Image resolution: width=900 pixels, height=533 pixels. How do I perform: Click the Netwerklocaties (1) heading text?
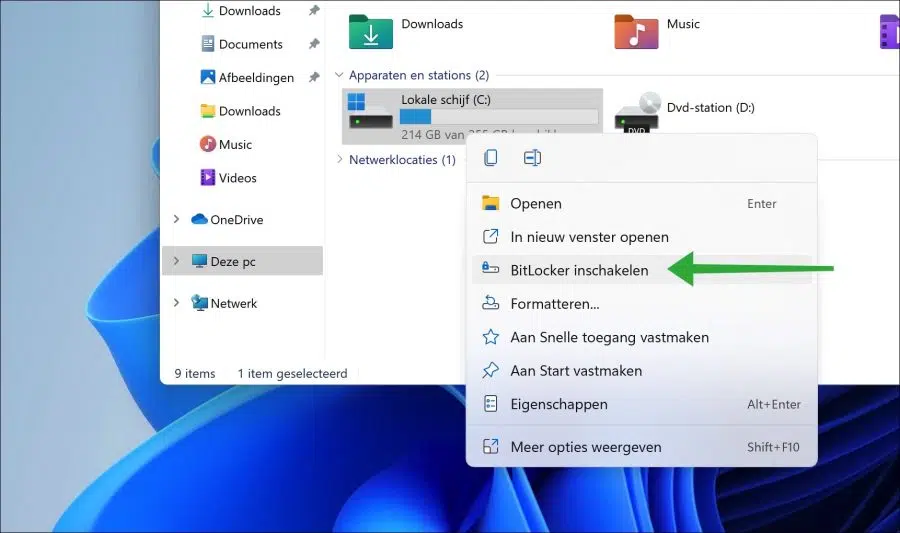[402, 159]
